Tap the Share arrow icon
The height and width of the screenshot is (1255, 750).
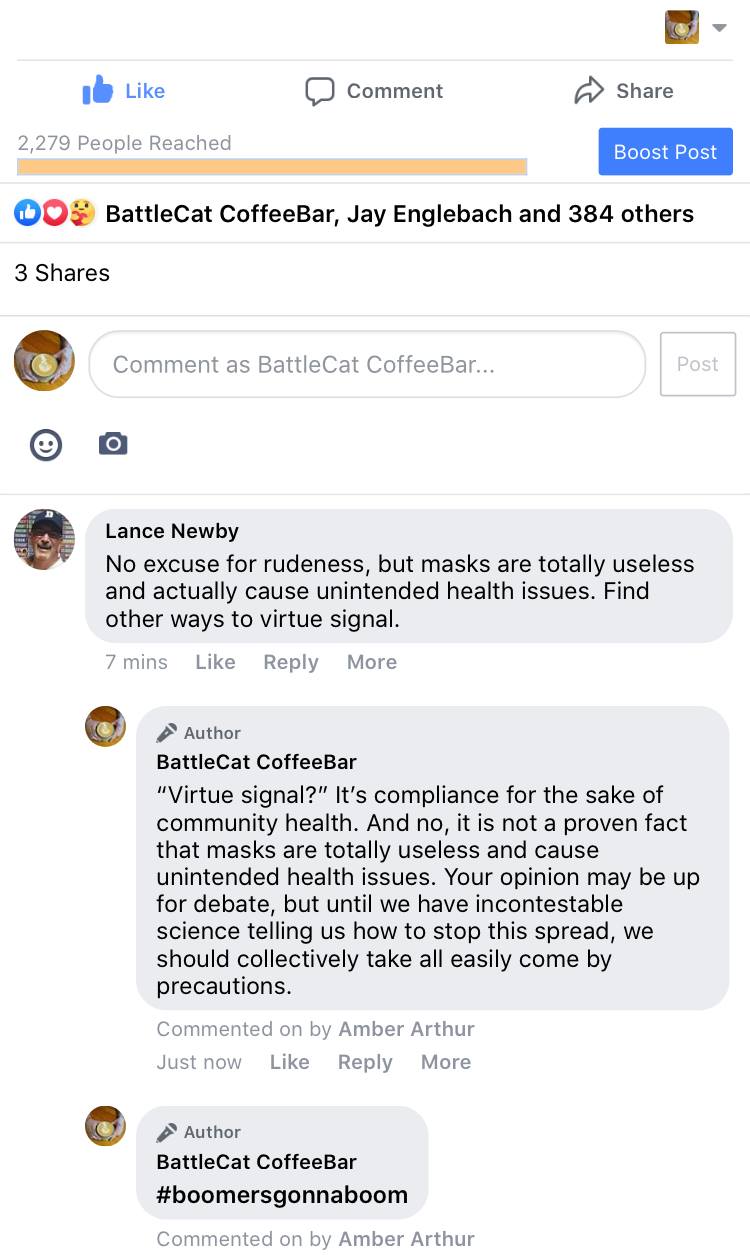[x=589, y=91]
